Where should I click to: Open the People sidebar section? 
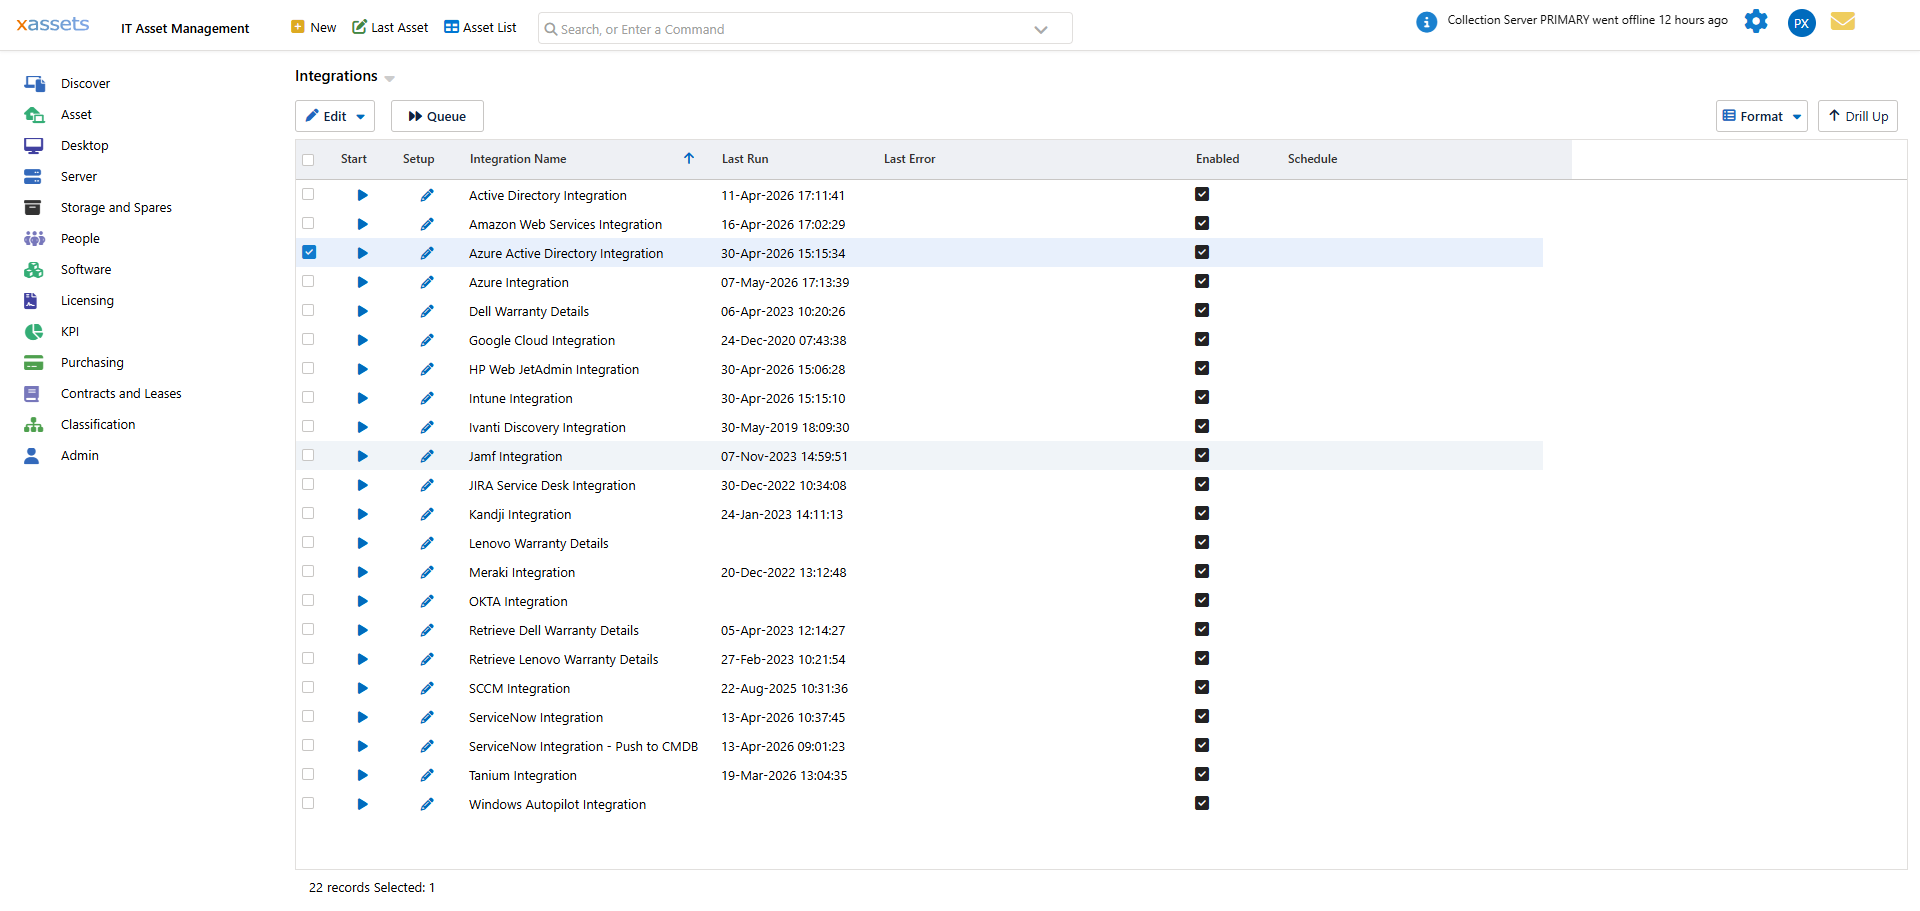coord(80,239)
